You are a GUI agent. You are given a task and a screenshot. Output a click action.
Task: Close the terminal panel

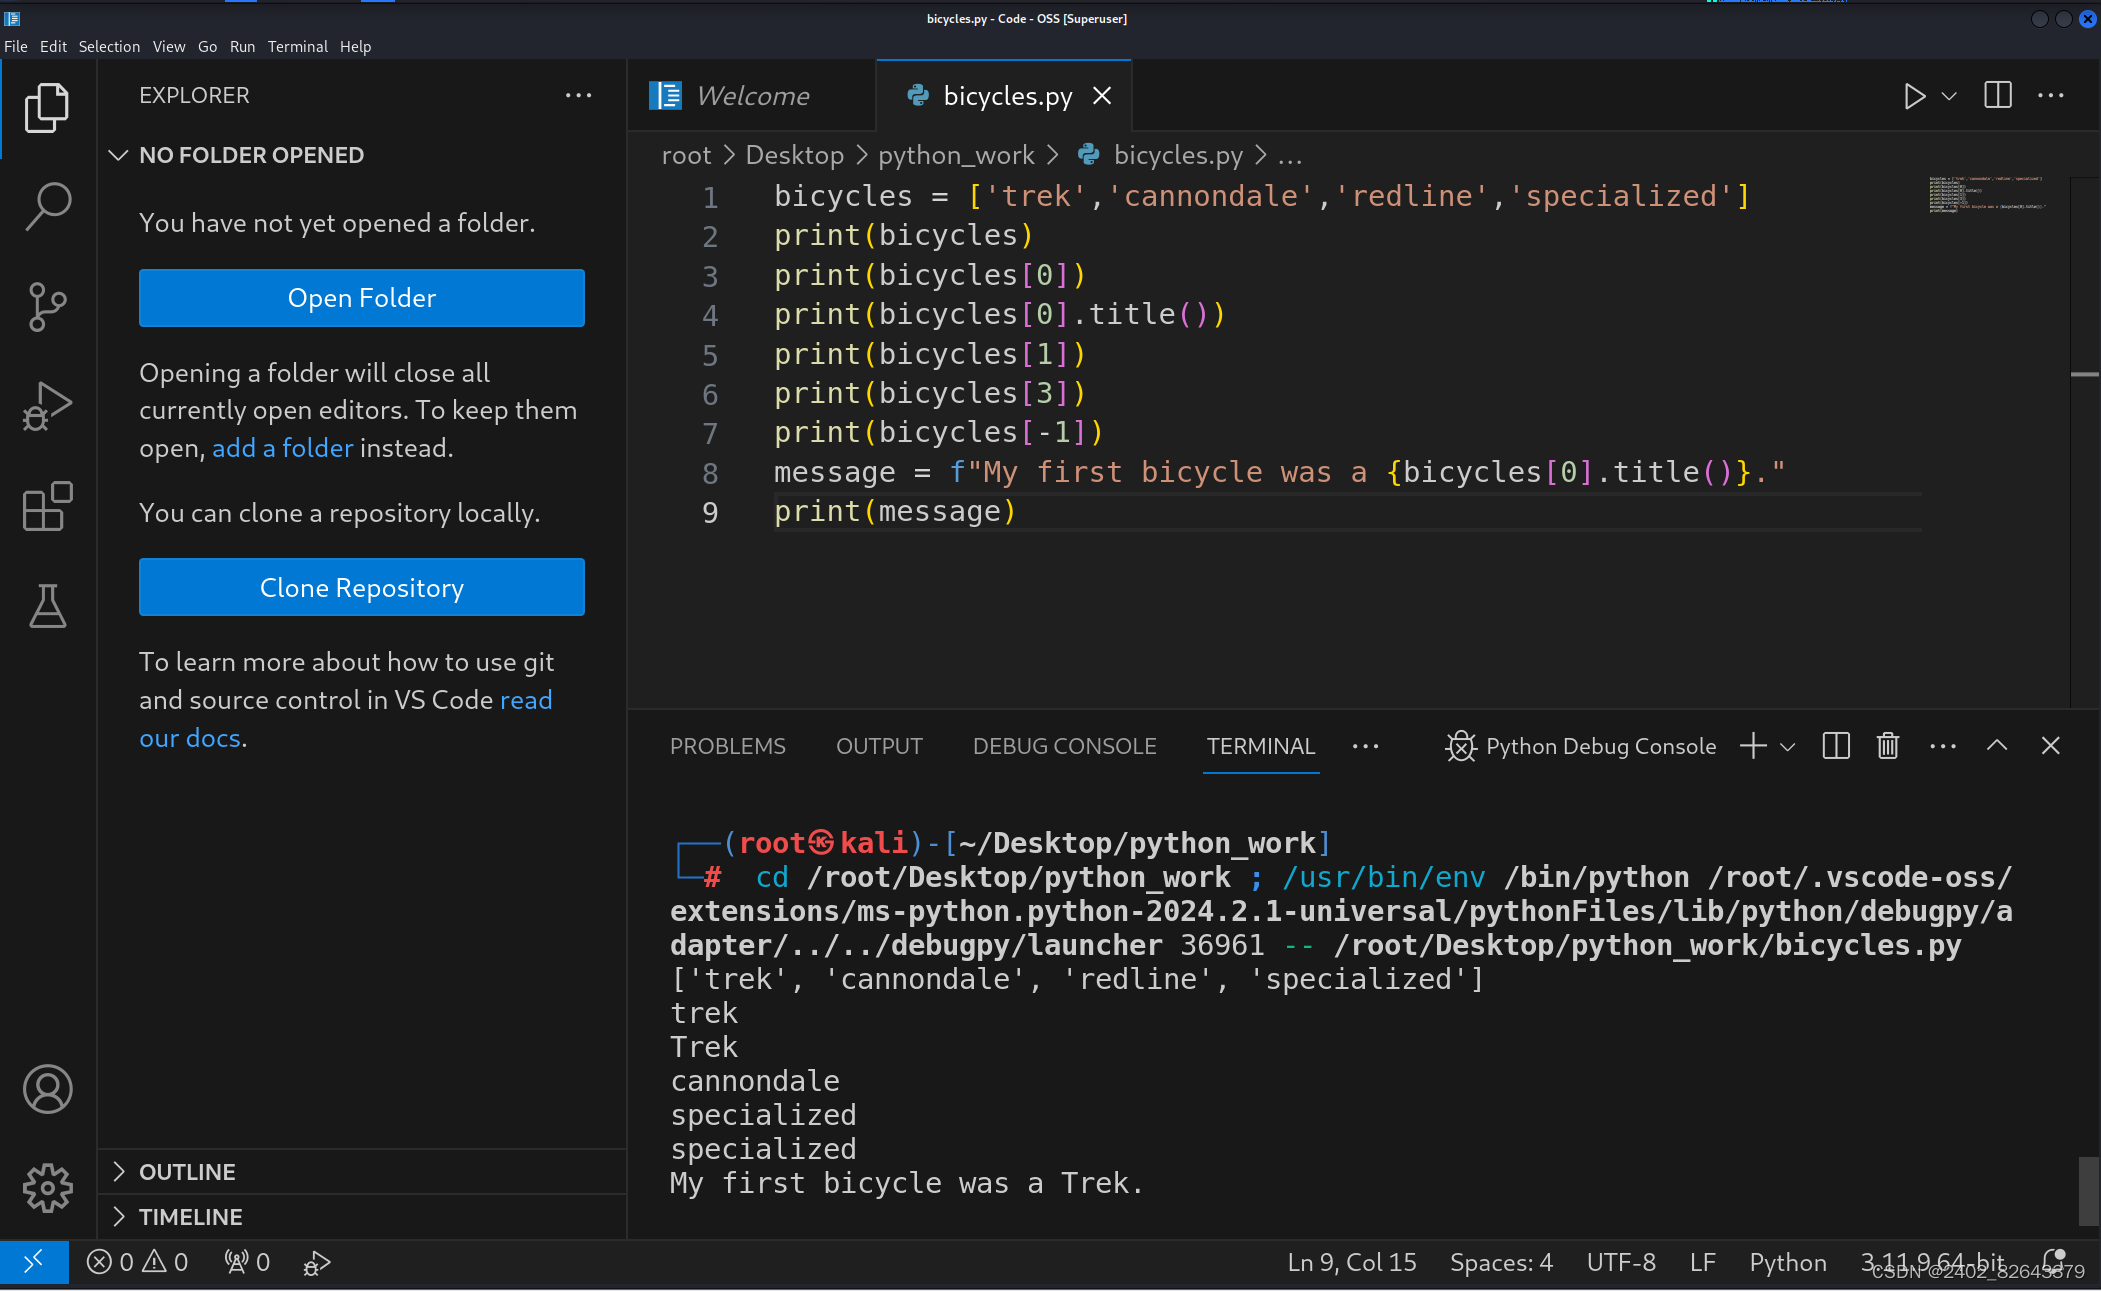(2050, 746)
